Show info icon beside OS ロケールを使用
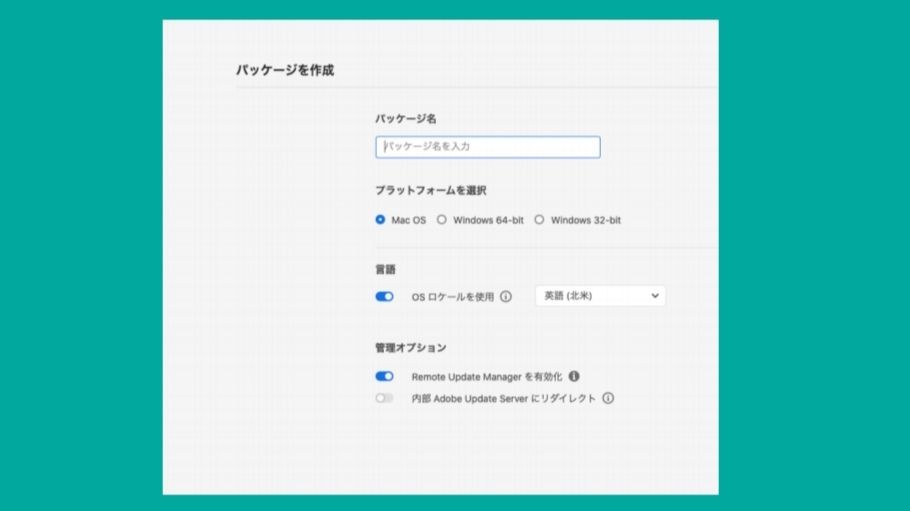 click(506, 297)
